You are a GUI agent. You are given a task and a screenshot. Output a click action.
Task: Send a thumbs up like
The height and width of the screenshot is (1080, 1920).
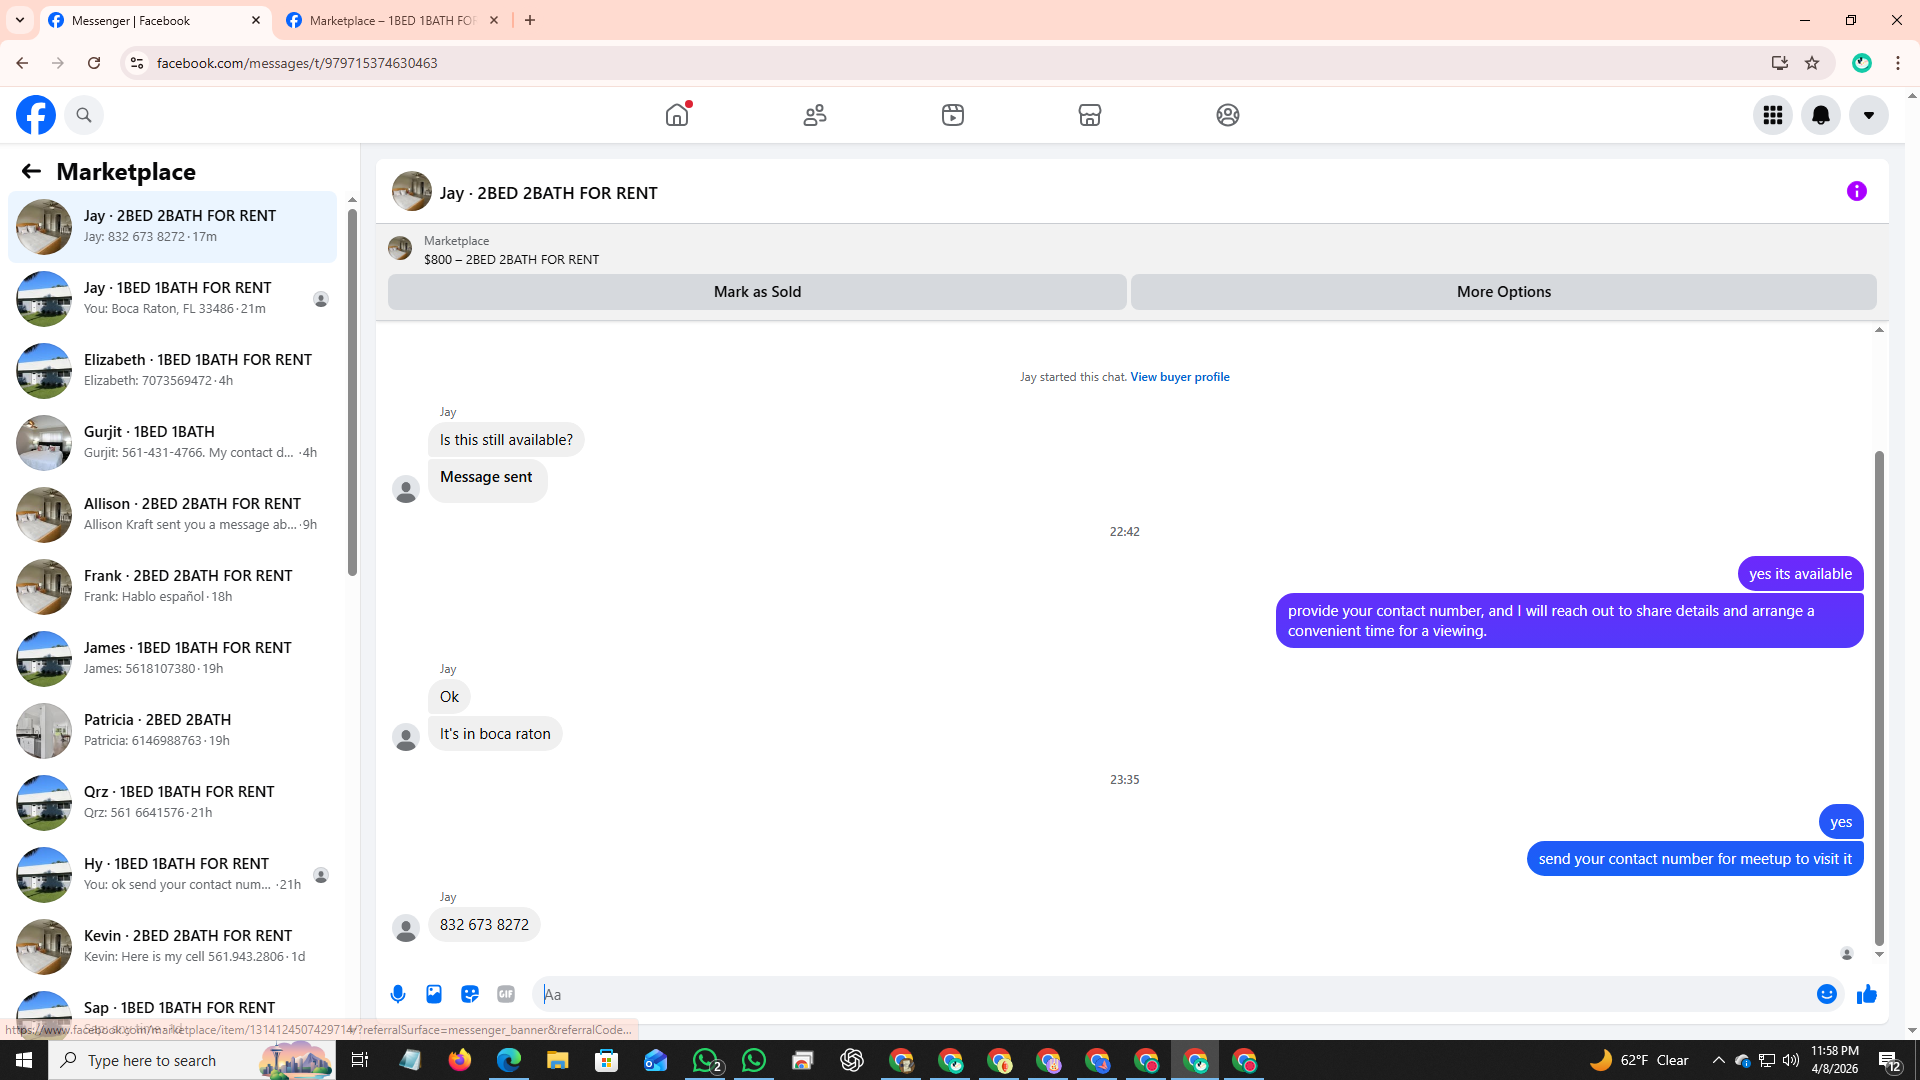pos(1866,994)
